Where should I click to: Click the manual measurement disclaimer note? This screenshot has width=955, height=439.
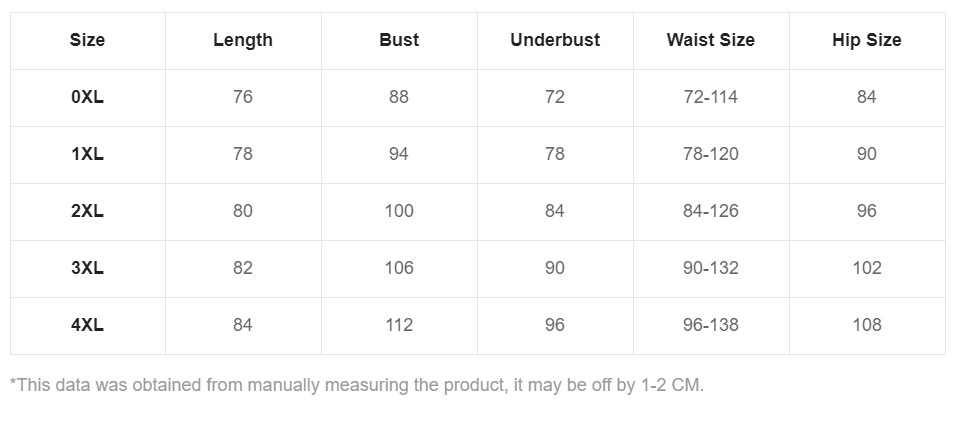(x=357, y=385)
